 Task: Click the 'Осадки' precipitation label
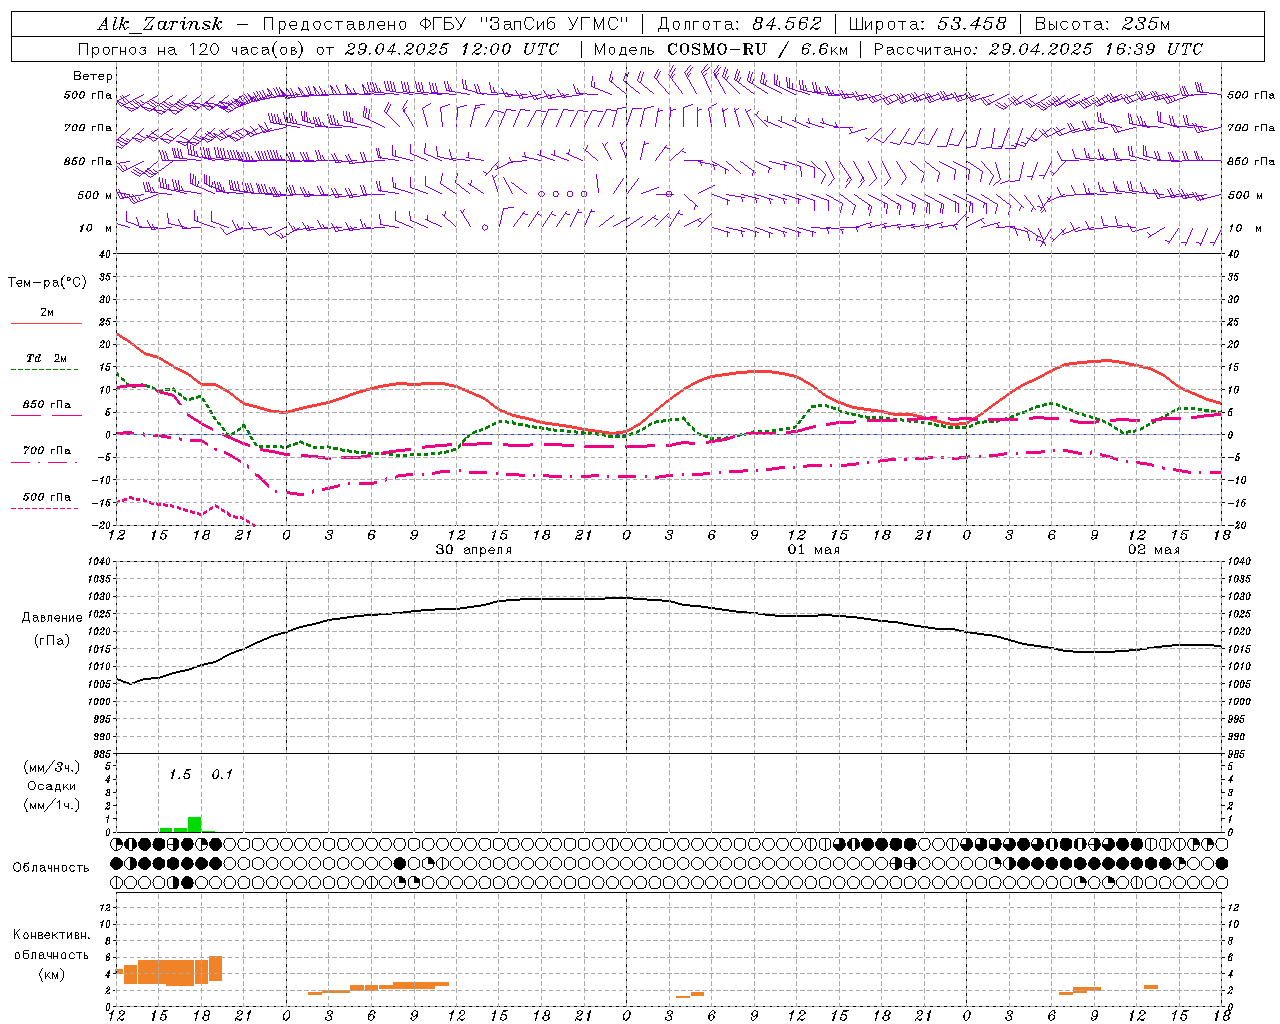point(52,786)
